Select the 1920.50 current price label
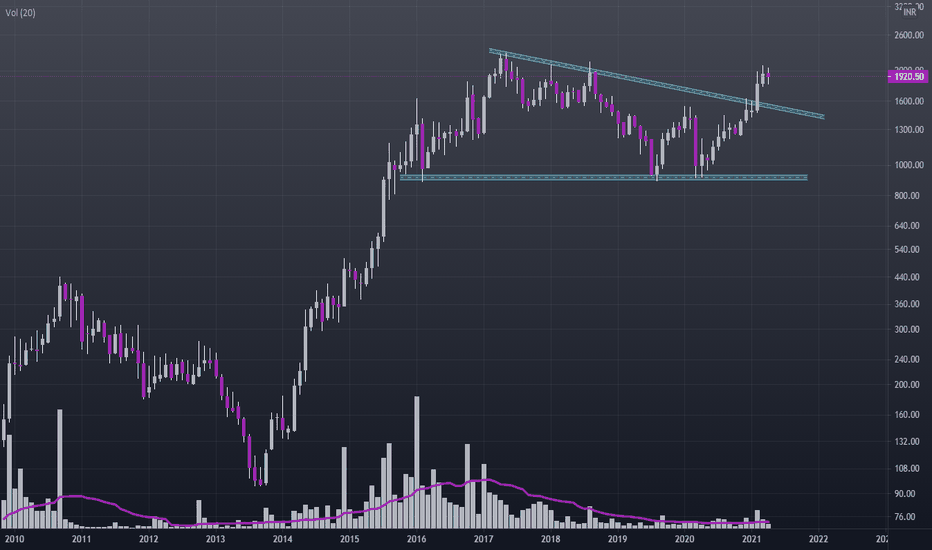The width and height of the screenshot is (932, 550). (909, 76)
